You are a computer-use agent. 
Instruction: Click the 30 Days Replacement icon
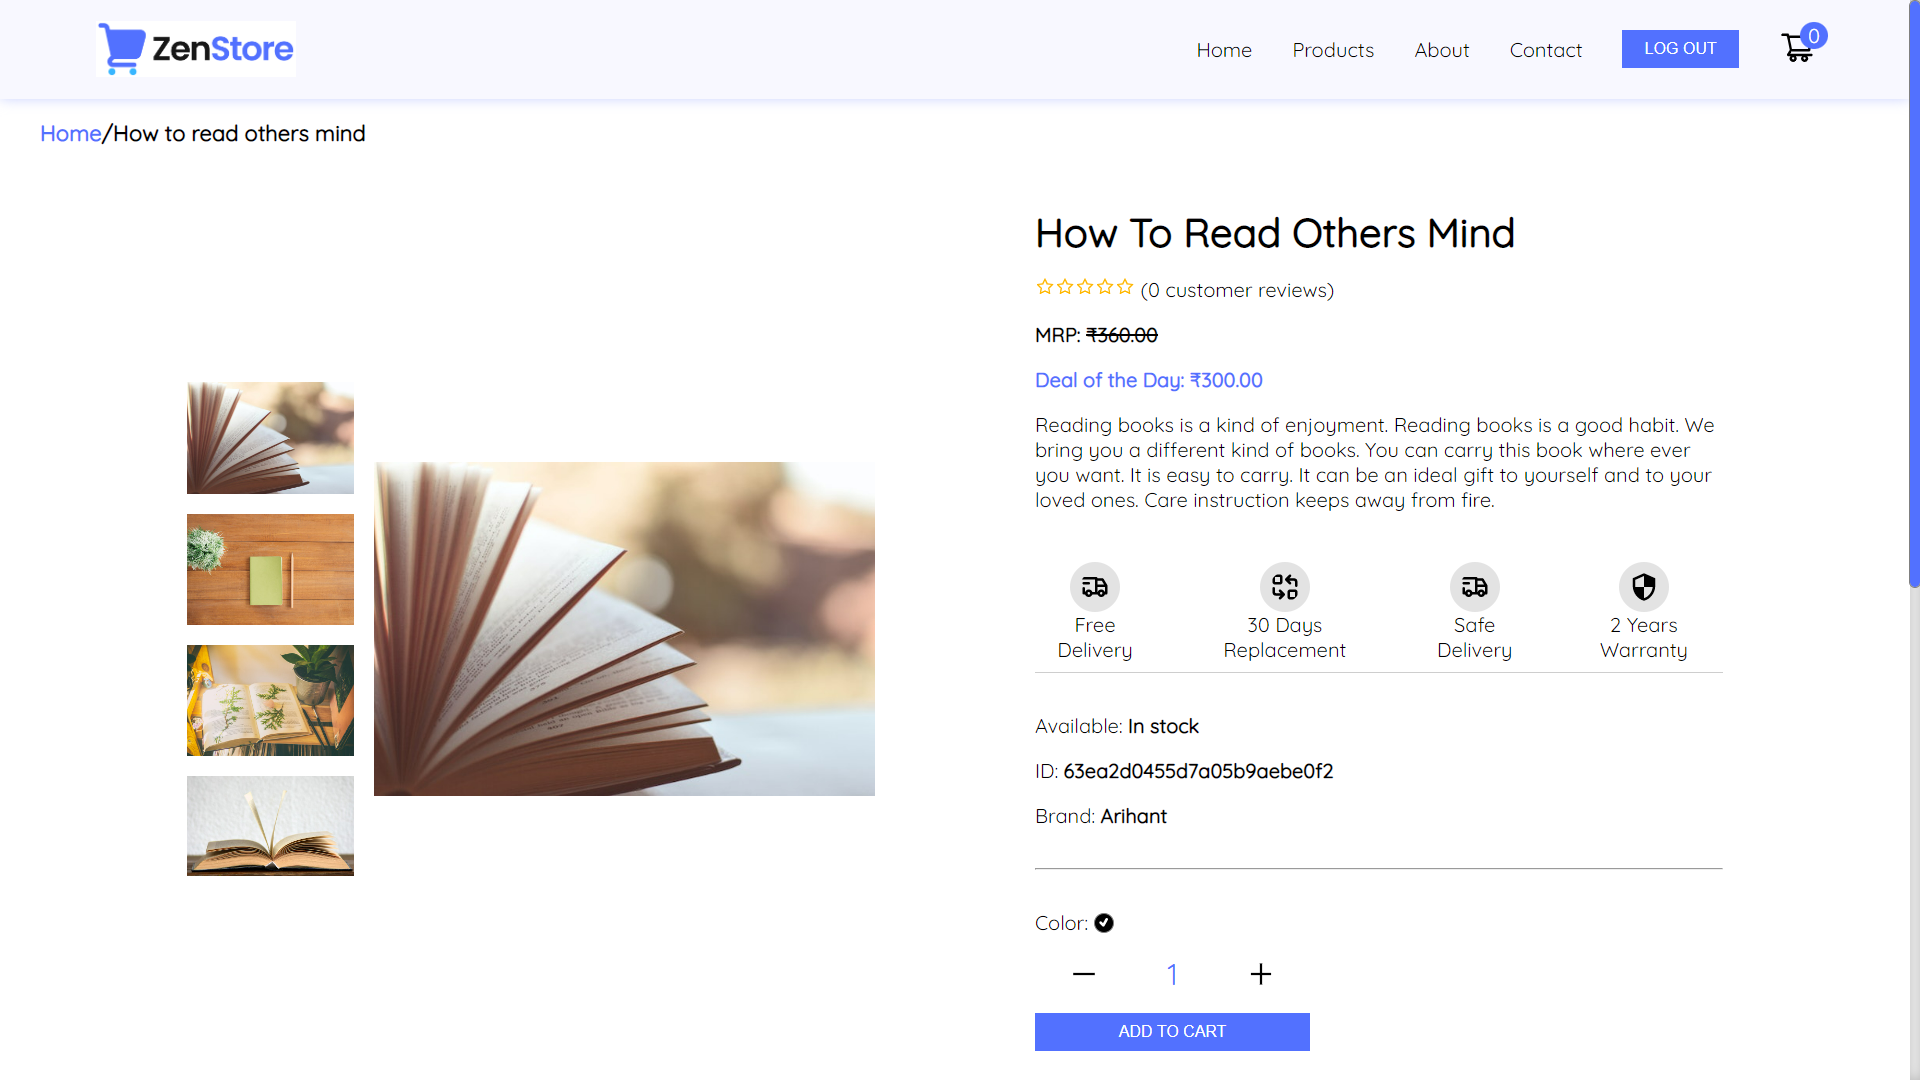[x=1284, y=587]
